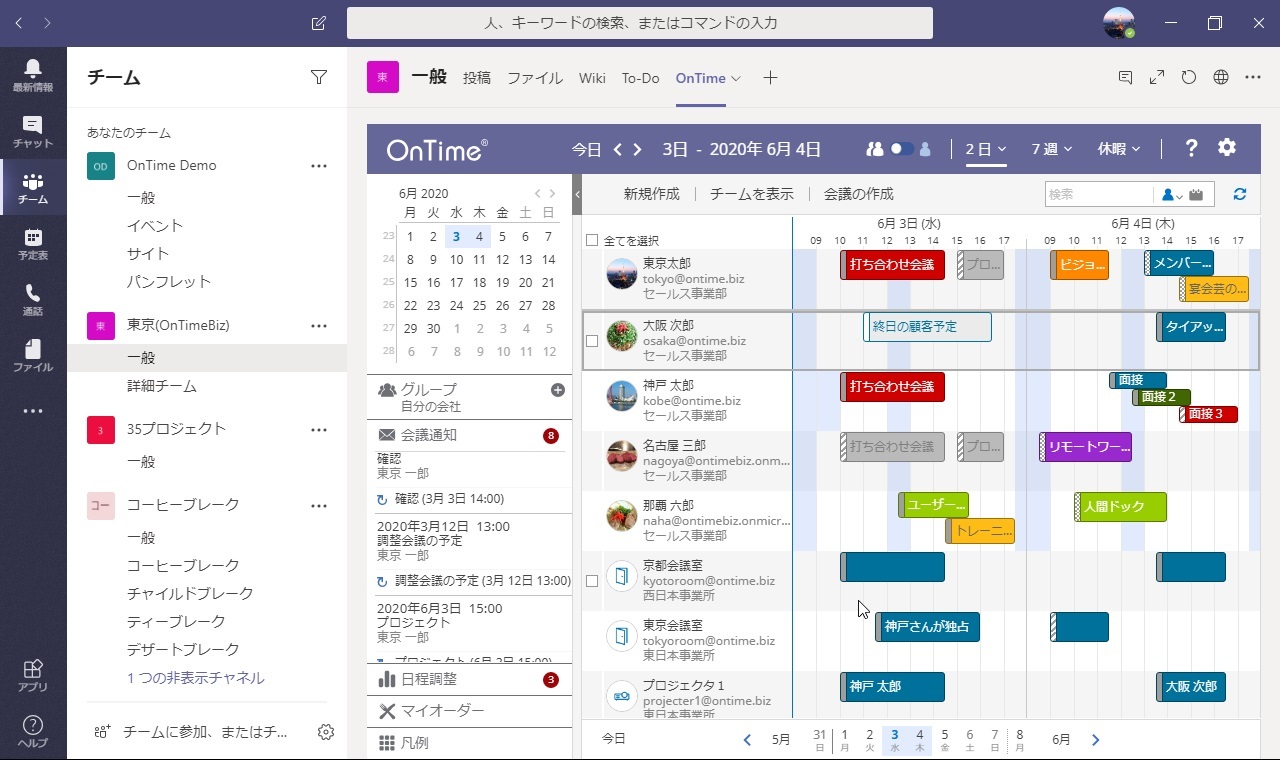
Task: Open OnTime settings gear
Action: (1227, 148)
